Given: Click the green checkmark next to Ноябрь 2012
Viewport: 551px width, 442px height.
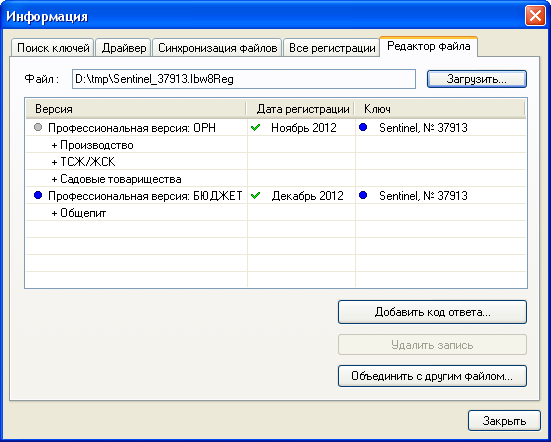Looking at the screenshot, I should click(x=255, y=127).
